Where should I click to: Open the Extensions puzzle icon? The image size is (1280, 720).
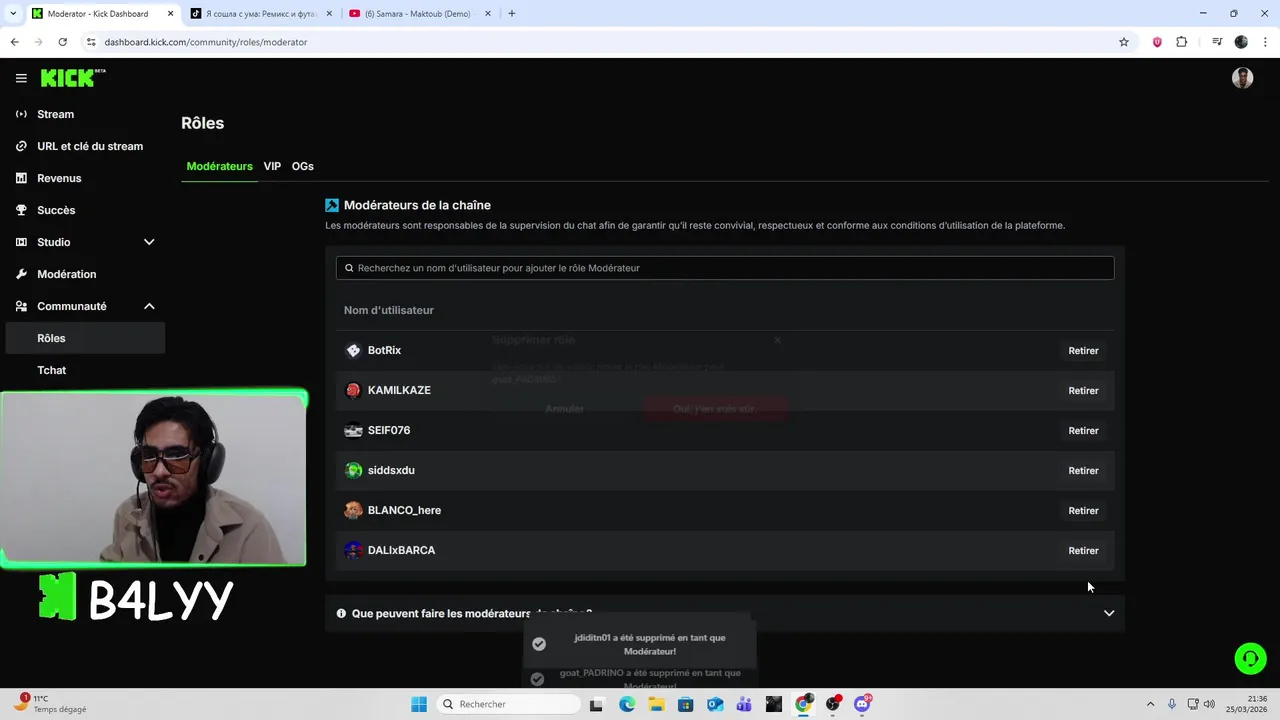pyautogui.click(x=1182, y=42)
